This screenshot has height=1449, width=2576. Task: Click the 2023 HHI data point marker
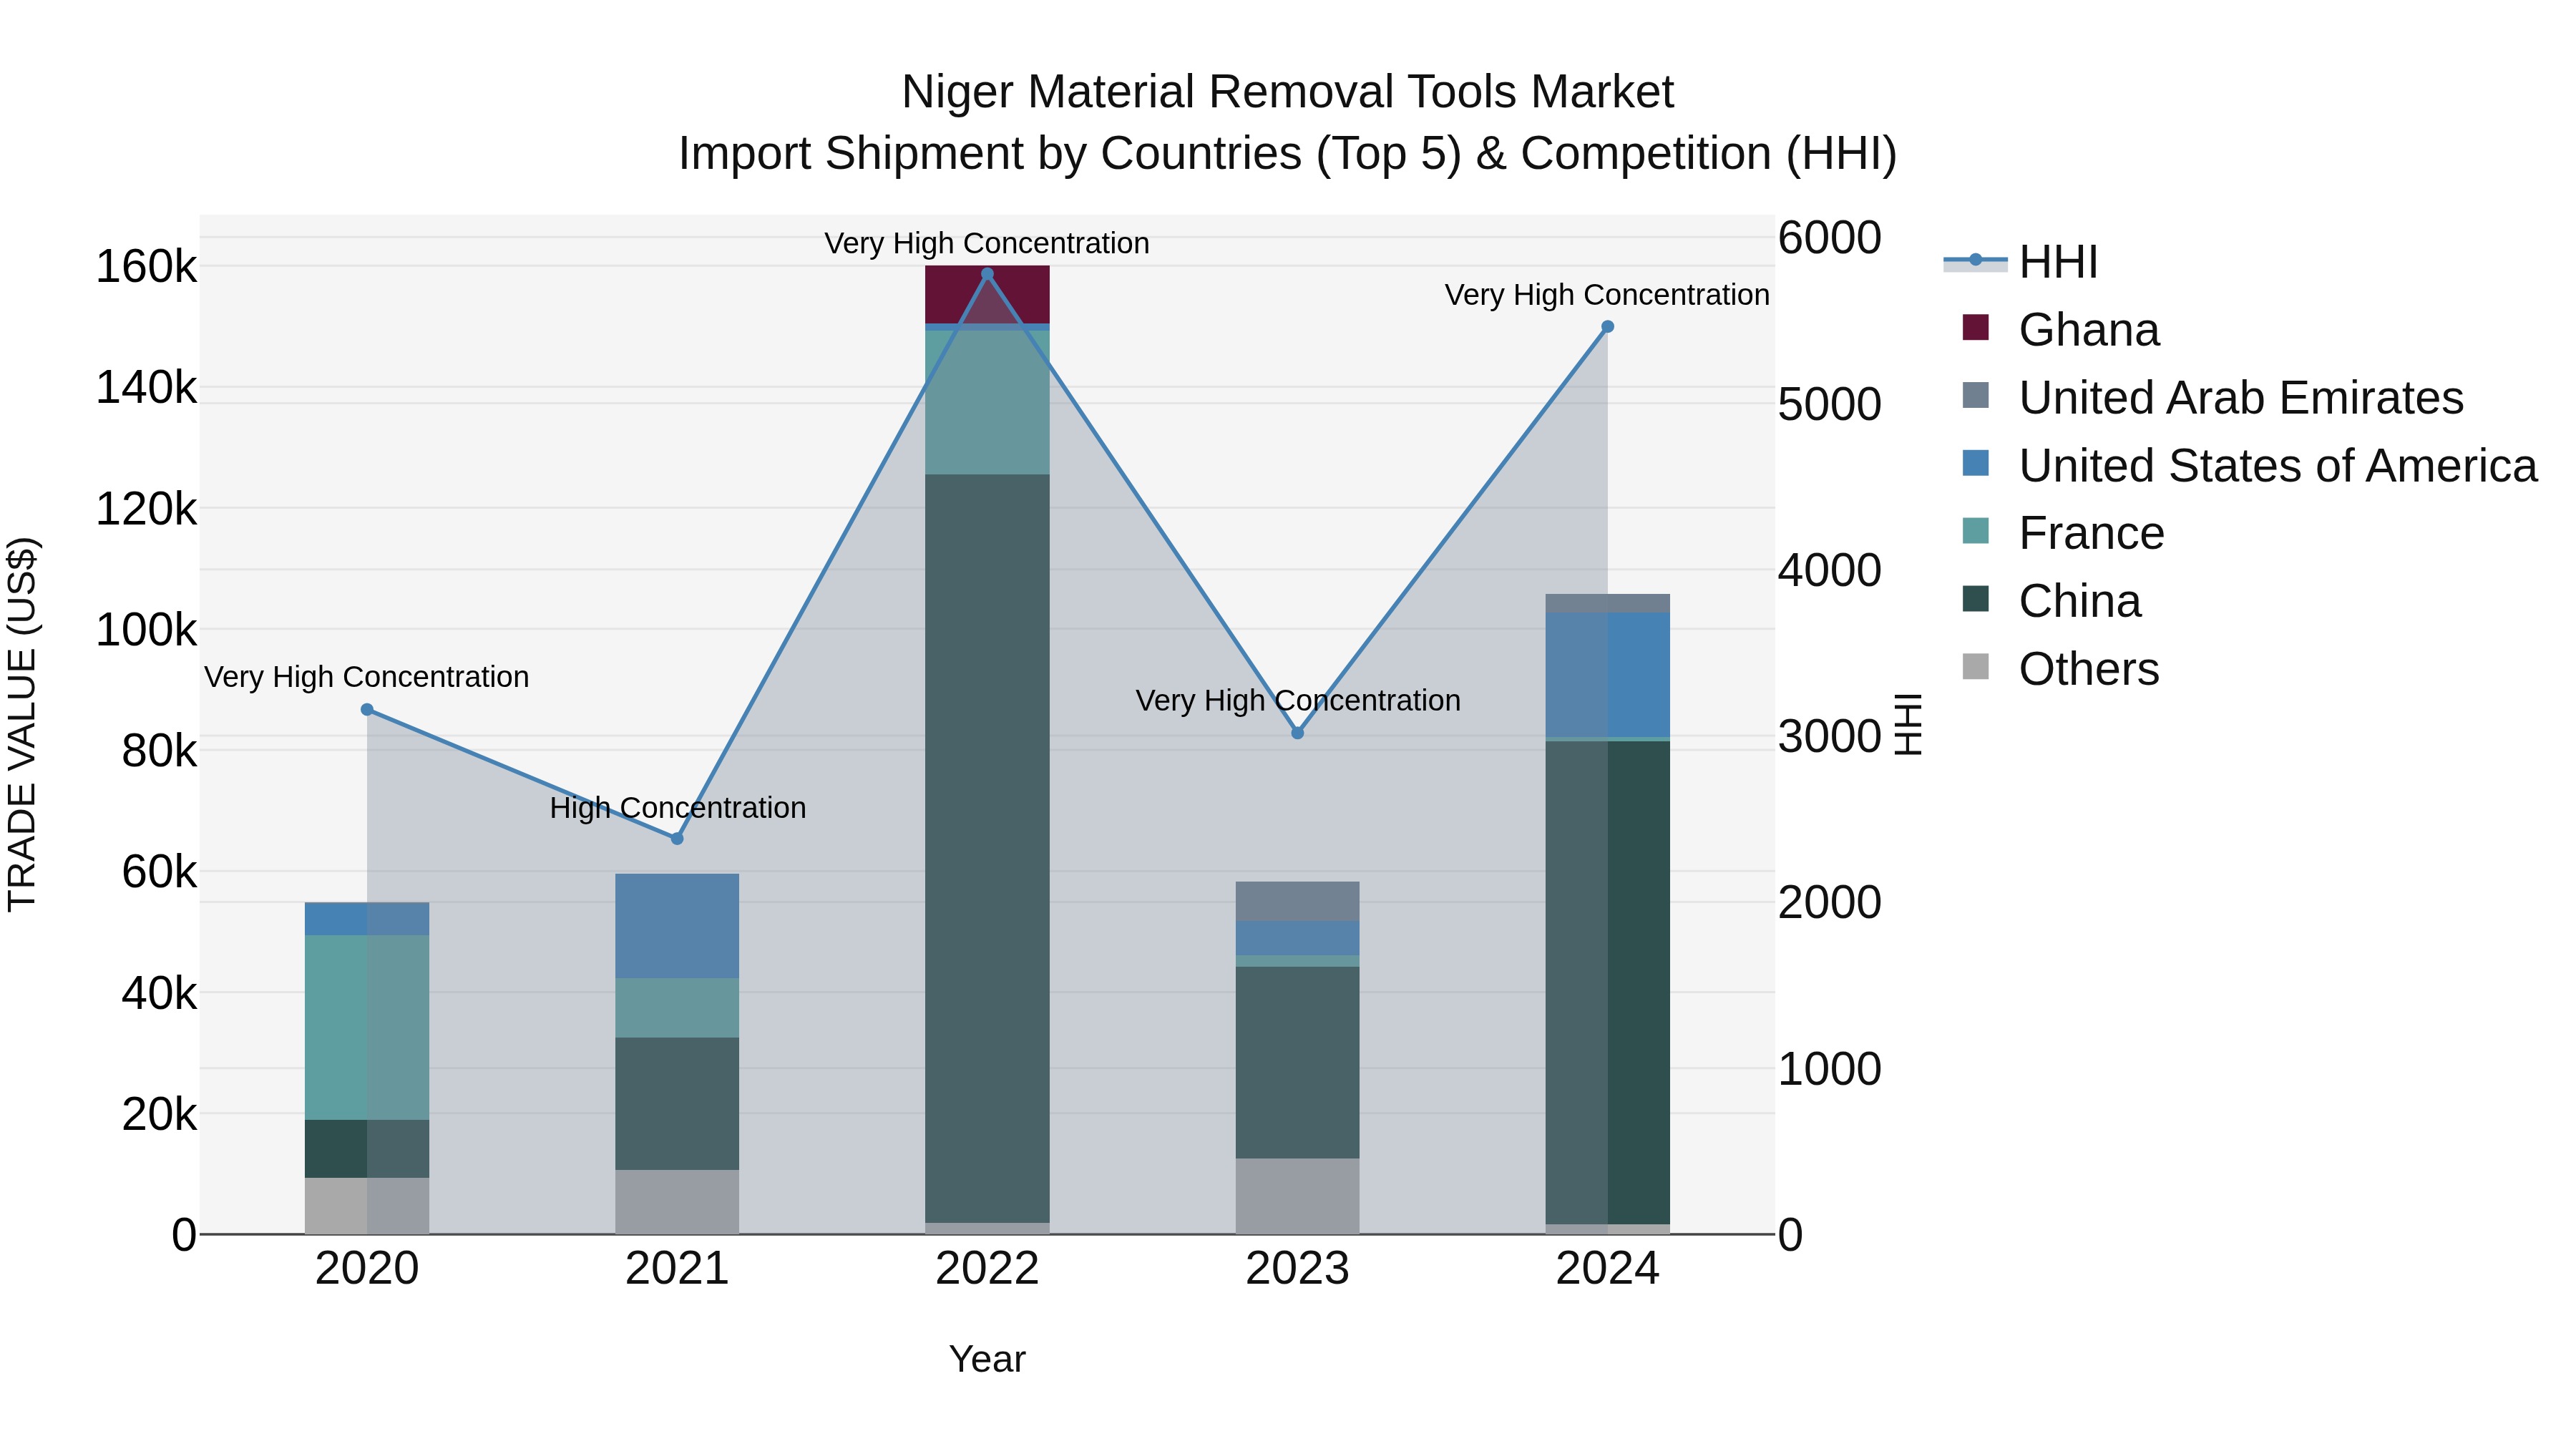pyautogui.click(x=1298, y=733)
